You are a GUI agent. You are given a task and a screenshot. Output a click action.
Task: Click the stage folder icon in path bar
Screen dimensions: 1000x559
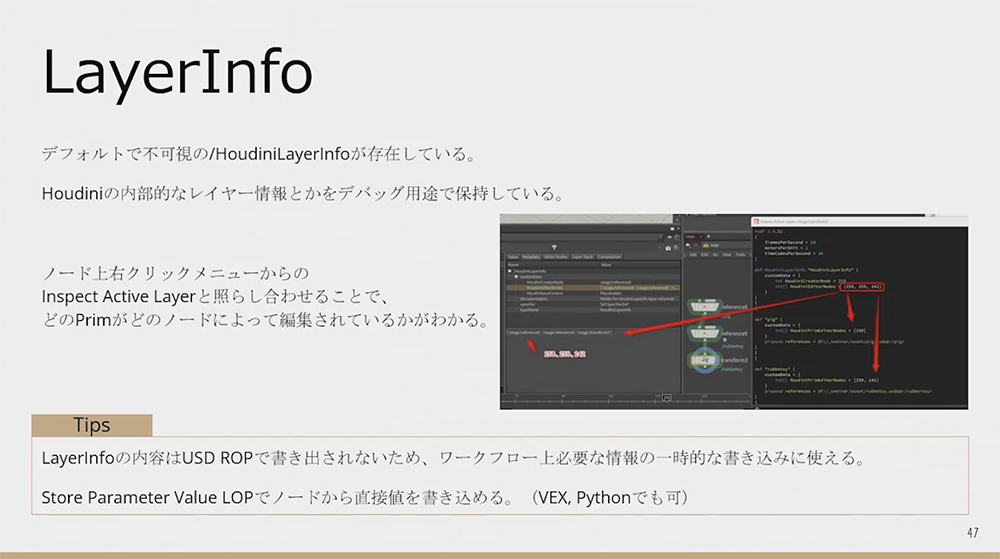706,245
